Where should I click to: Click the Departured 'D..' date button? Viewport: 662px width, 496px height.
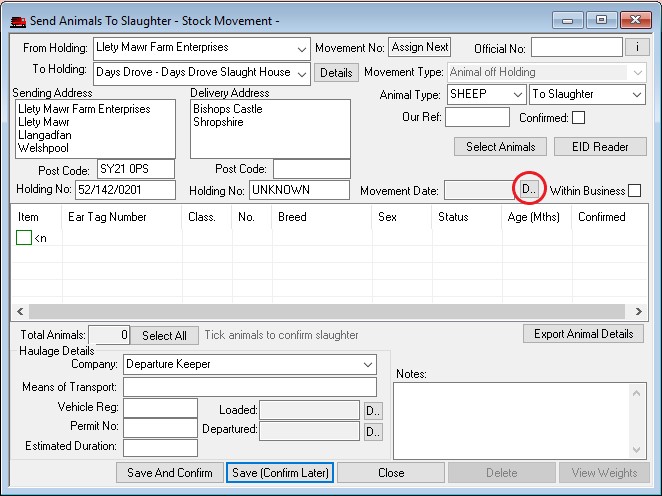pyautogui.click(x=372, y=431)
